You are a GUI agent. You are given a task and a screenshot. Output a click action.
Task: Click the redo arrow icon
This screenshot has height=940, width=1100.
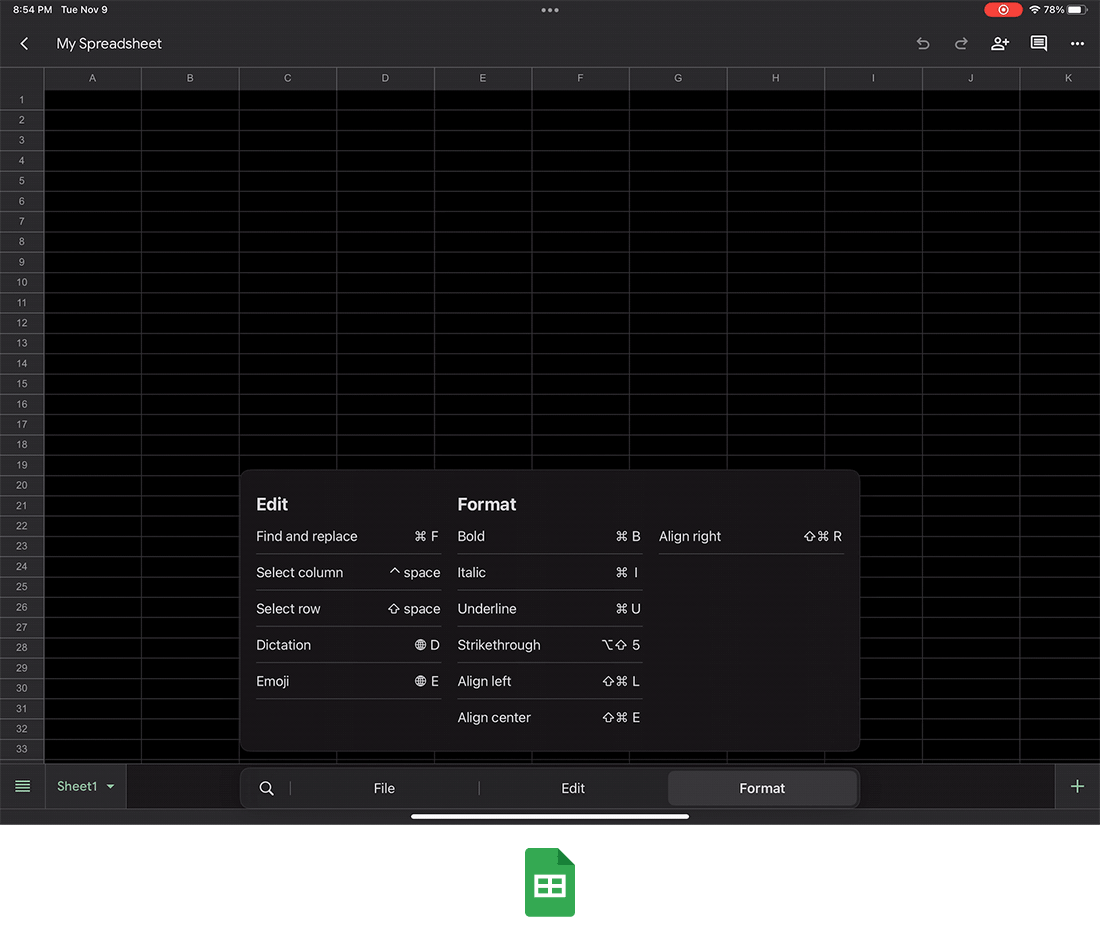961,44
